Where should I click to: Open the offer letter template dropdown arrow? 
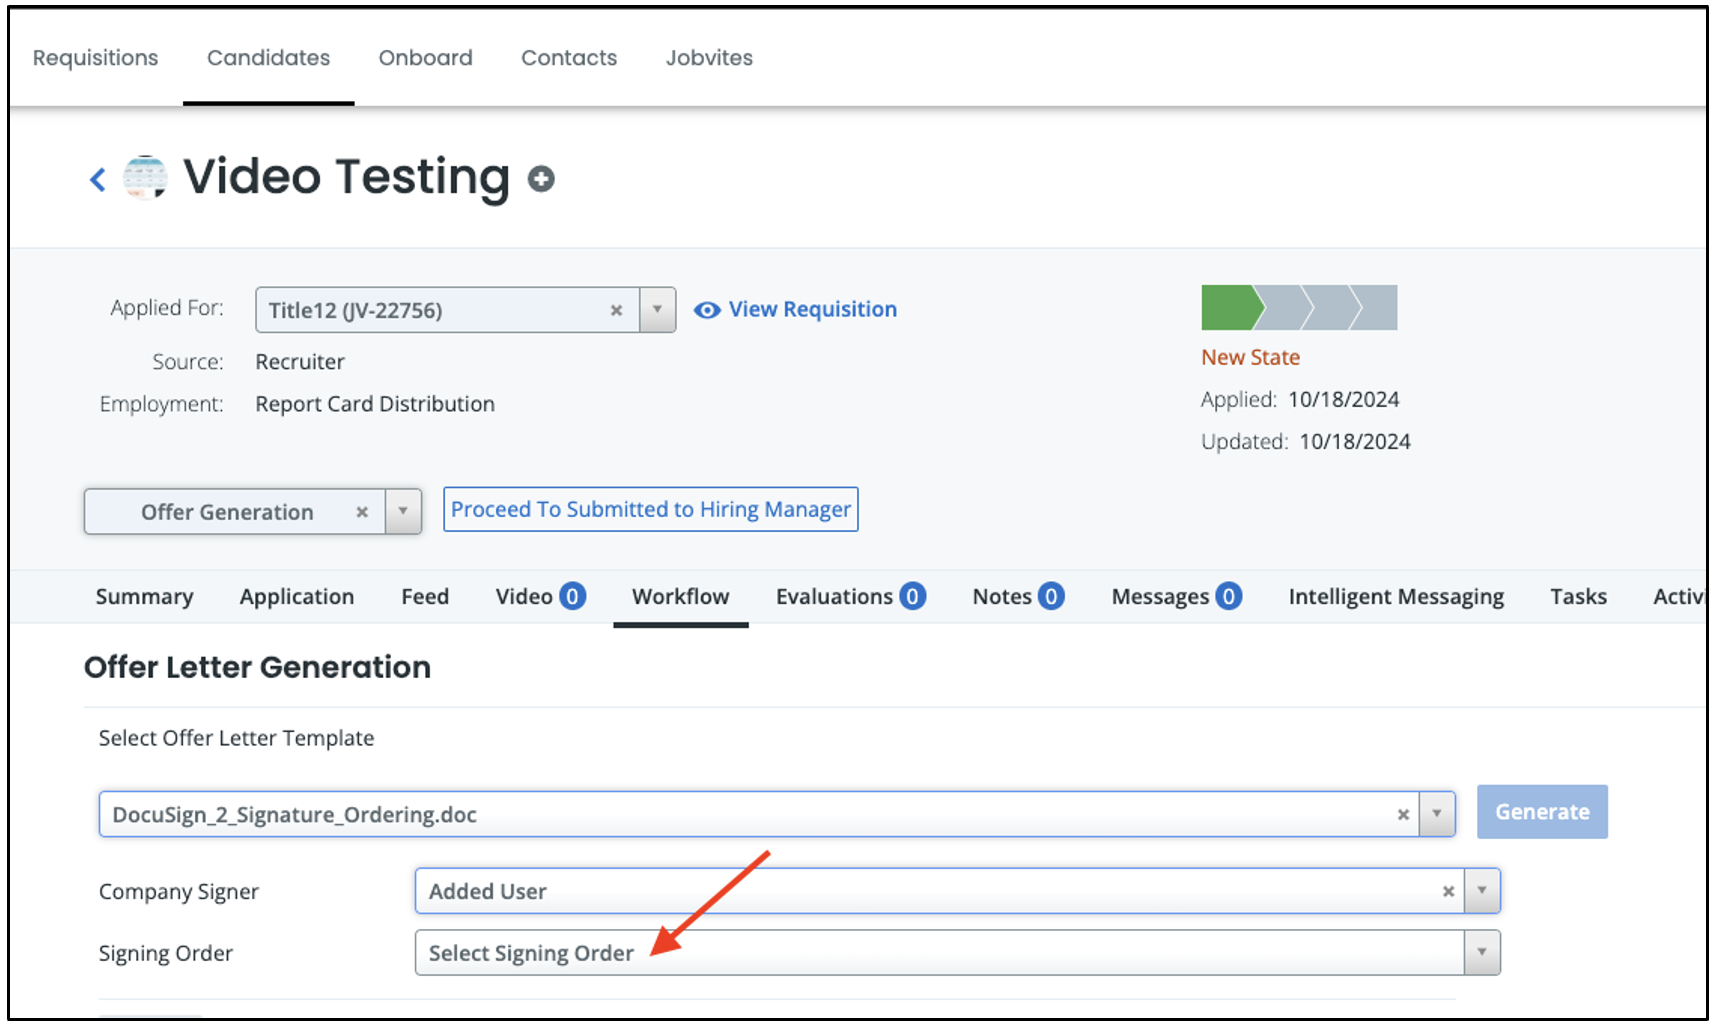coord(1437,814)
